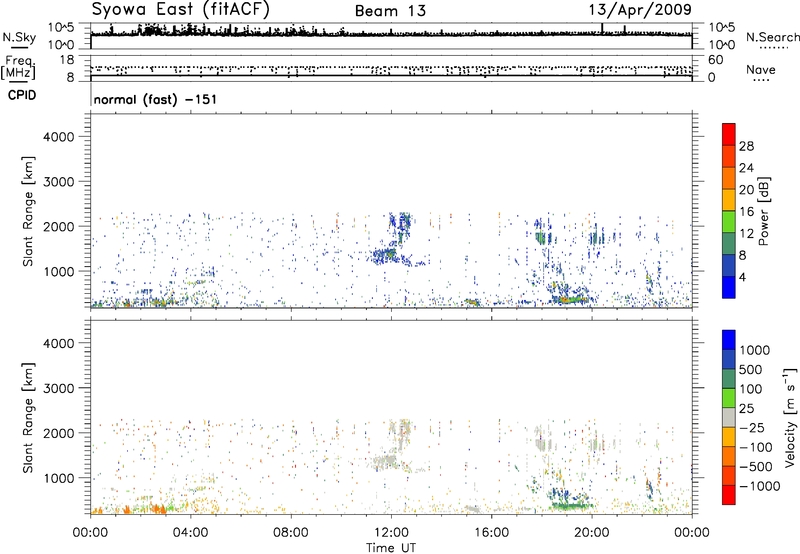Click the "28" Power colorbar value

(x=746, y=146)
